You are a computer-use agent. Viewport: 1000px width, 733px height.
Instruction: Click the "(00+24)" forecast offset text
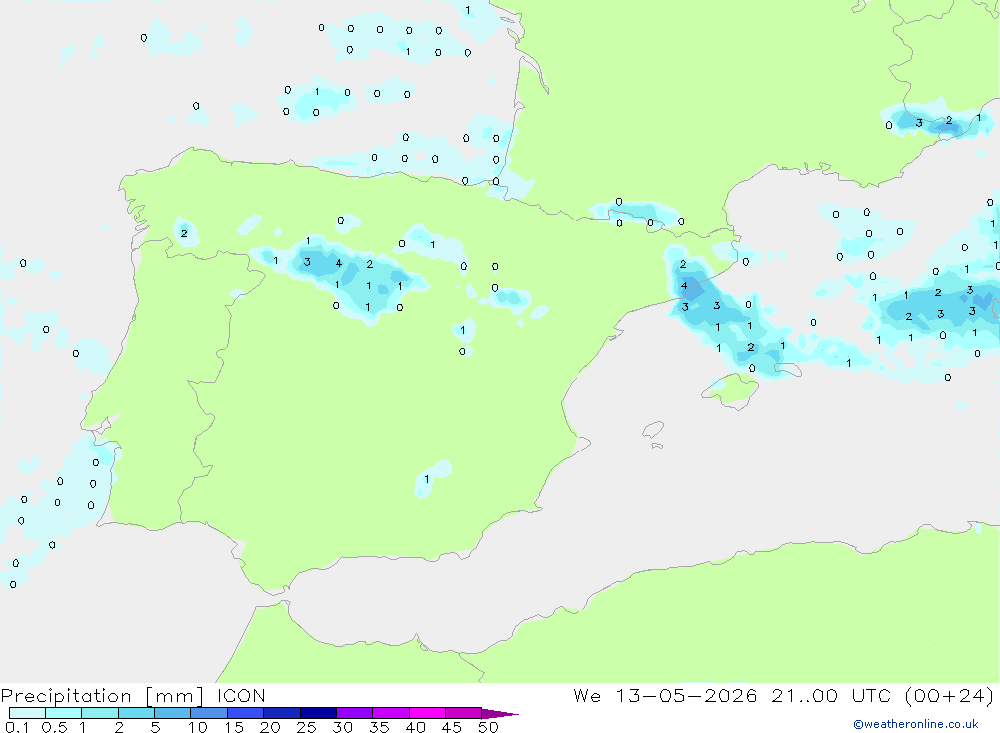coord(949,695)
